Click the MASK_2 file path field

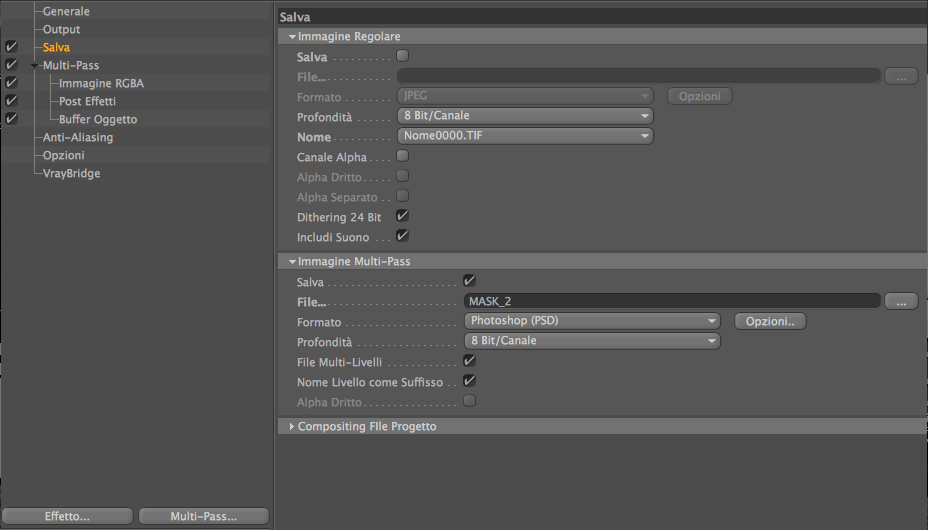point(672,302)
